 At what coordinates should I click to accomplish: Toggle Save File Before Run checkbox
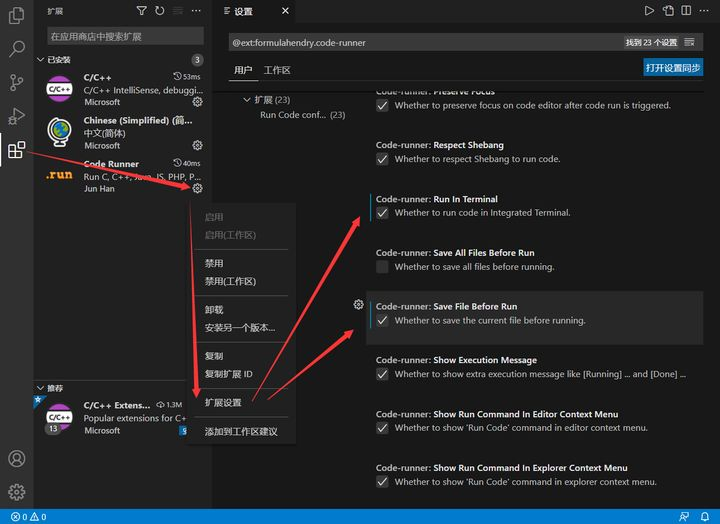pos(382,321)
